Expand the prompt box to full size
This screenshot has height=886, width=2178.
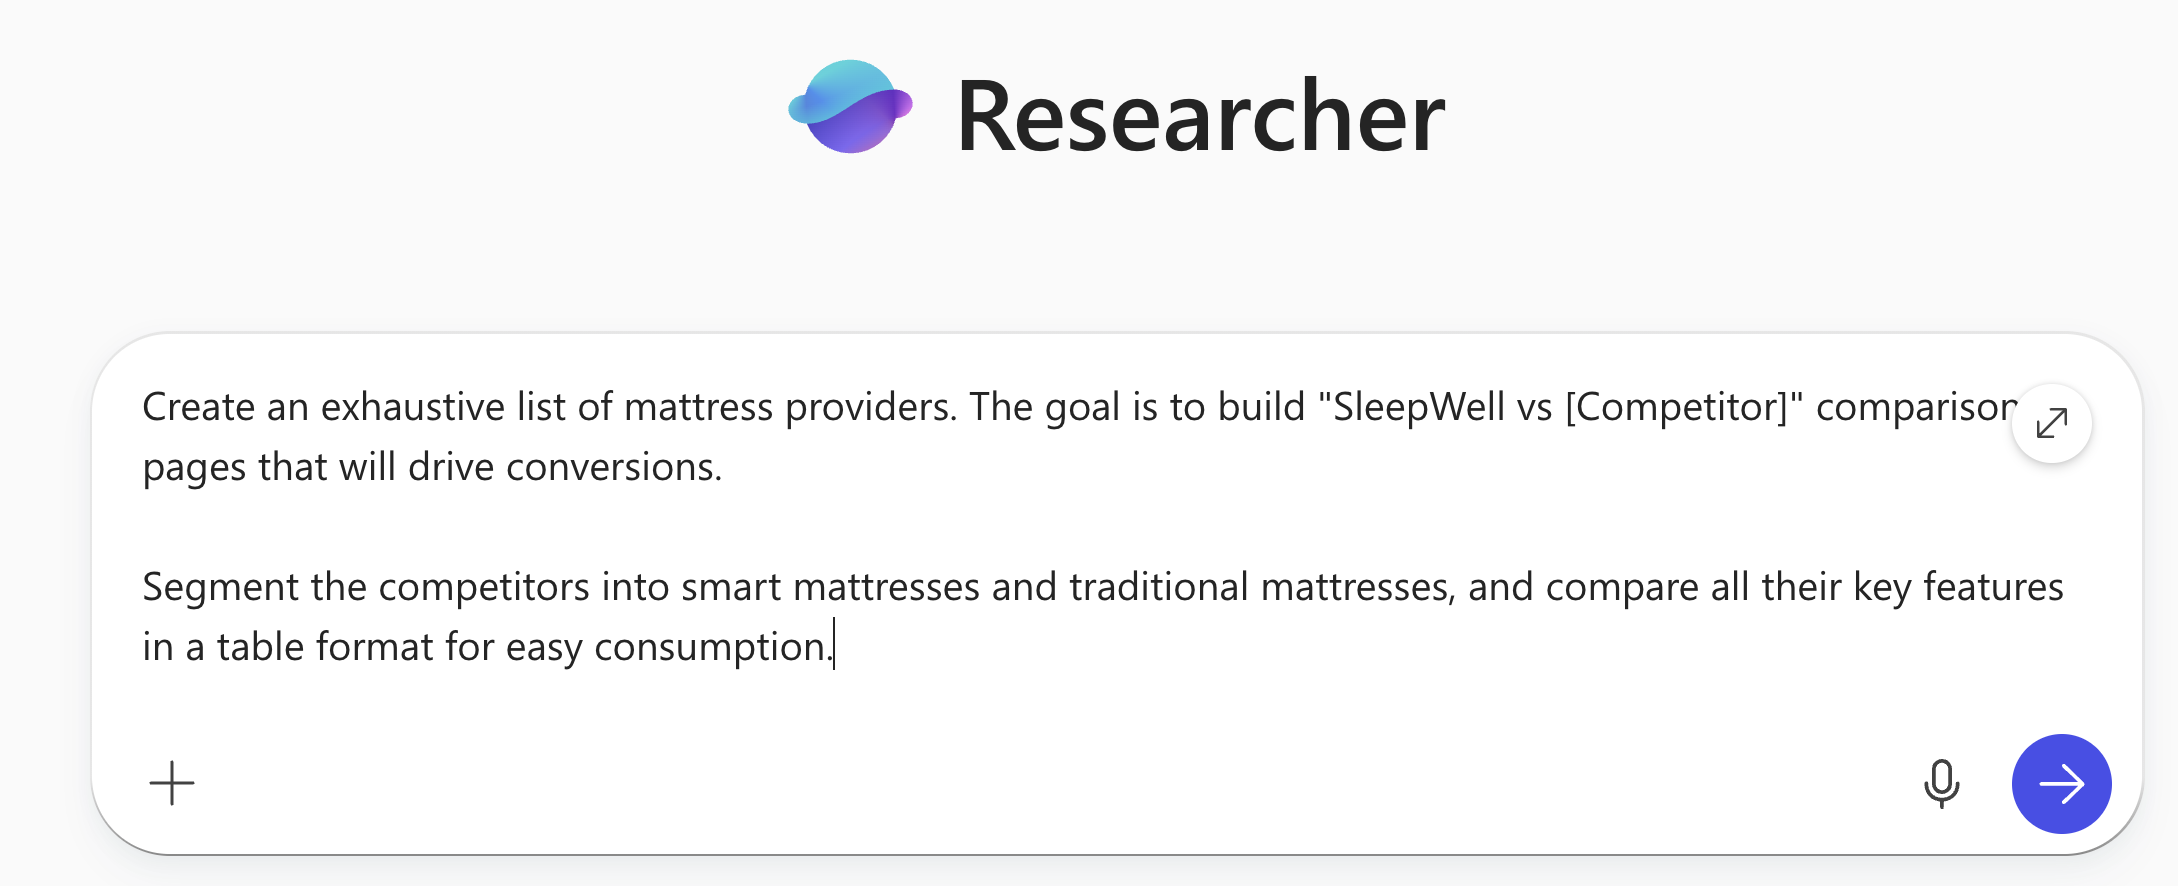point(2051,423)
